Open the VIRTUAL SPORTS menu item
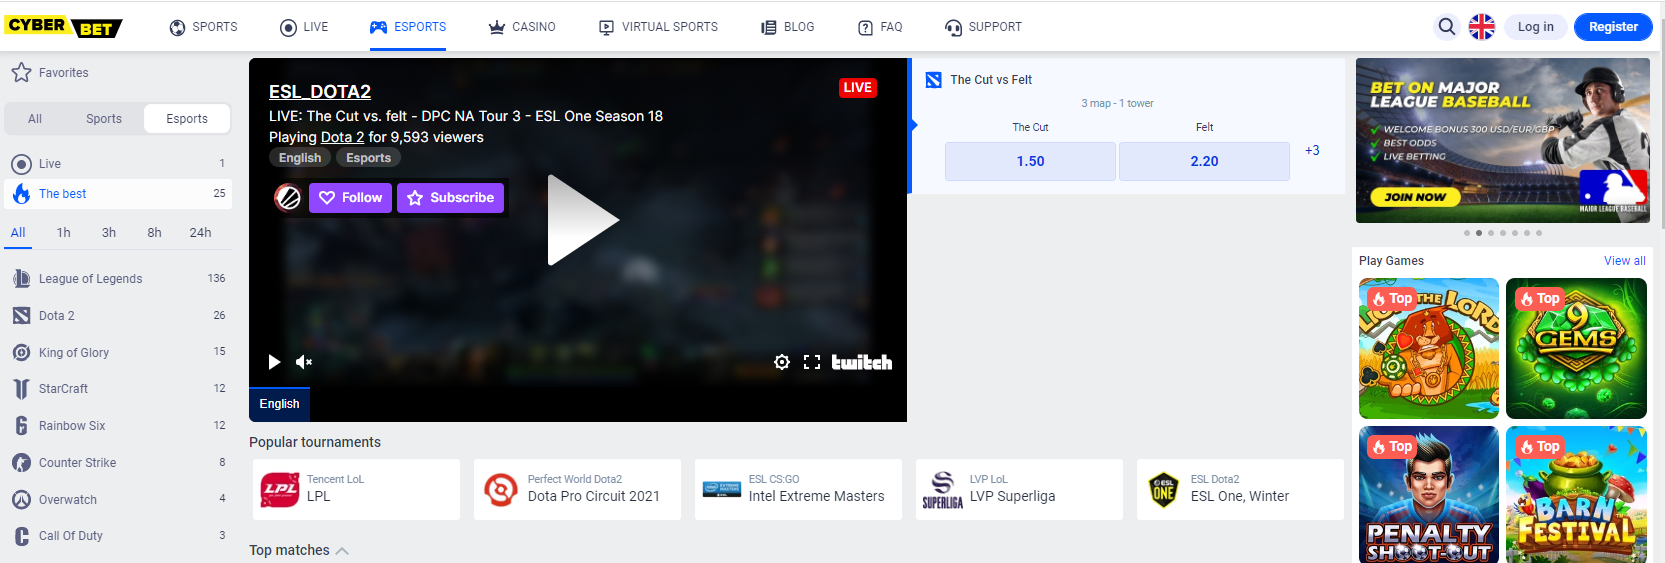The height and width of the screenshot is (563, 1665). 658,27
